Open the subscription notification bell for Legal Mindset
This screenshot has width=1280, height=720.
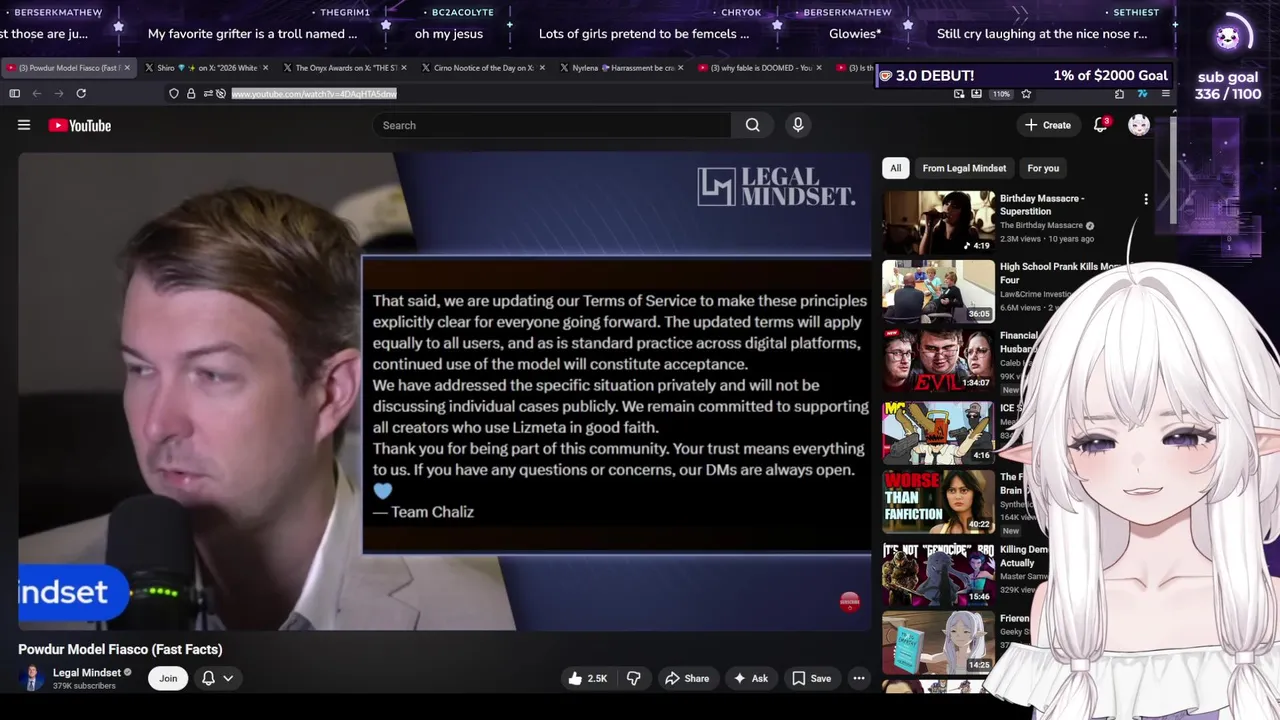[x=208, y=678]
